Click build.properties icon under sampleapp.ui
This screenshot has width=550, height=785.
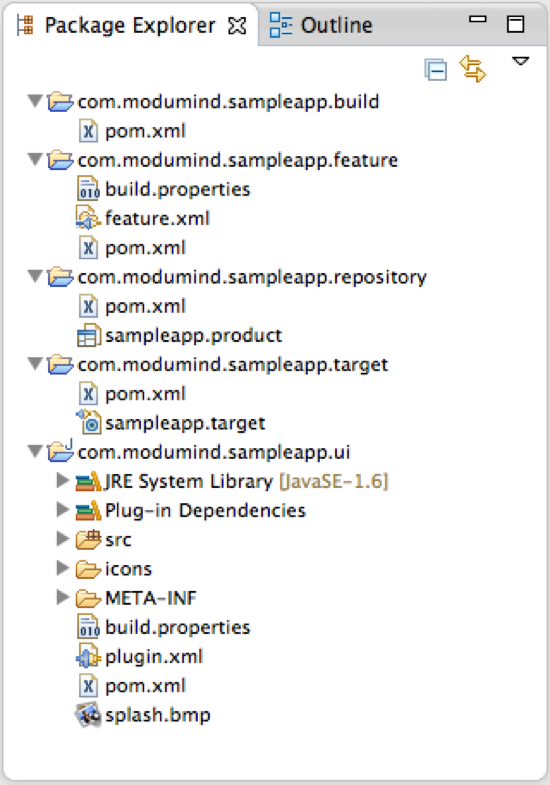[x=89, y=627]
